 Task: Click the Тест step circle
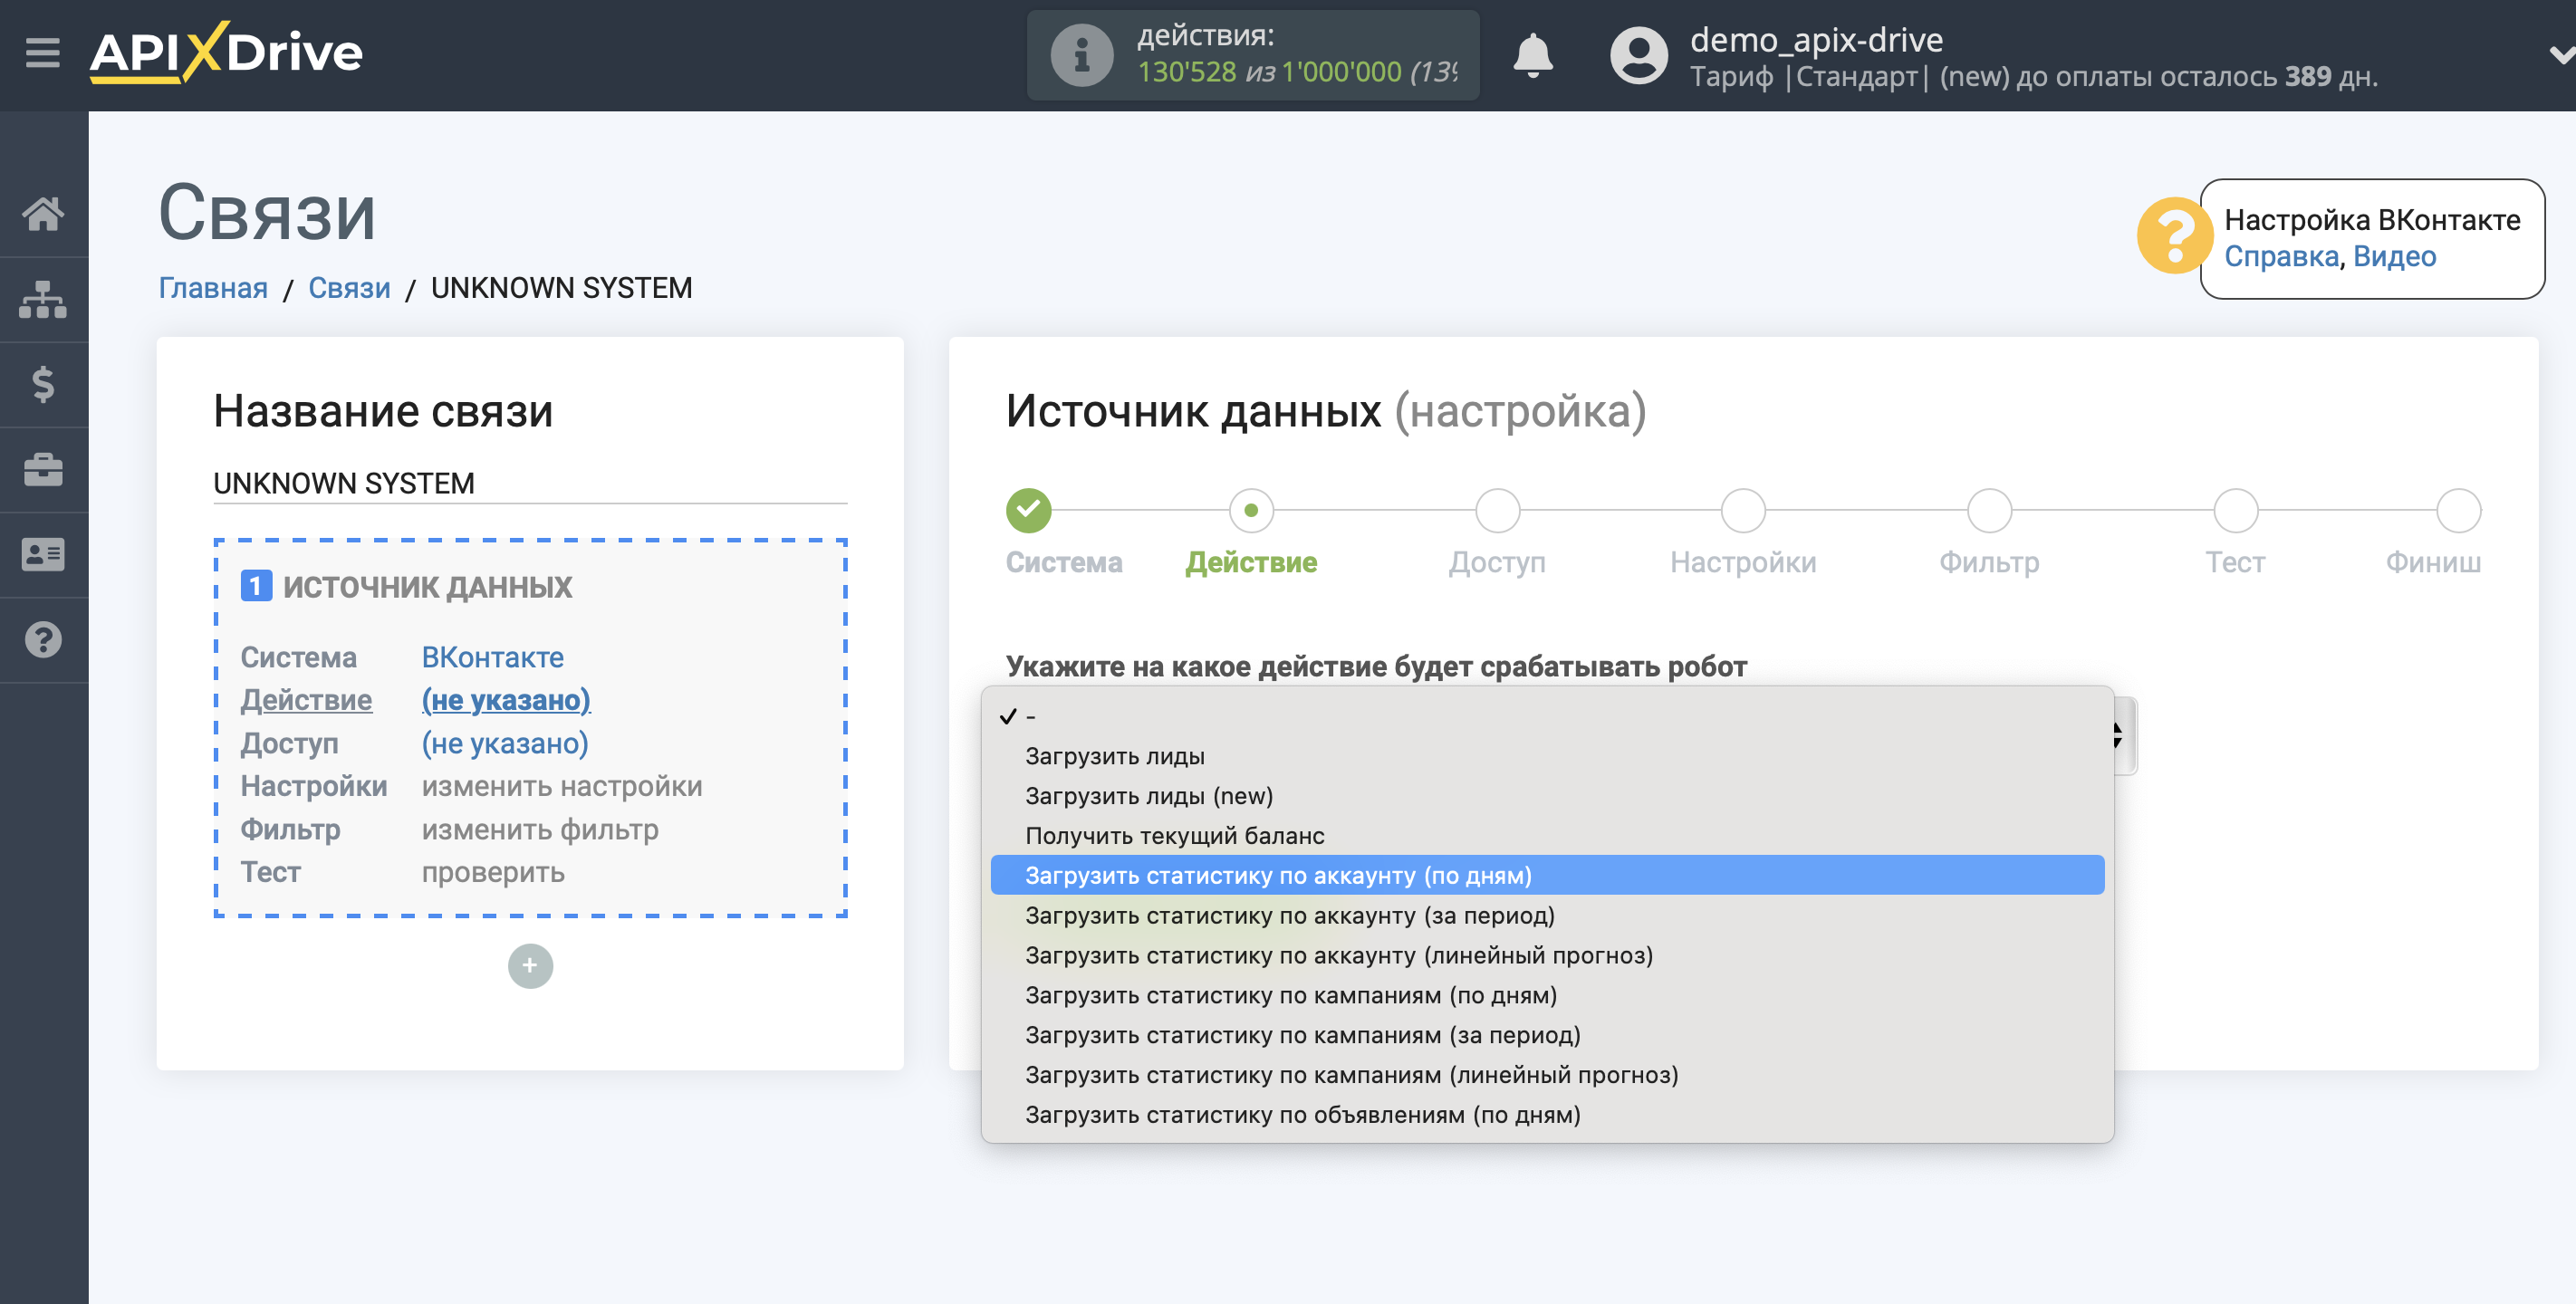click(2235, 511)
